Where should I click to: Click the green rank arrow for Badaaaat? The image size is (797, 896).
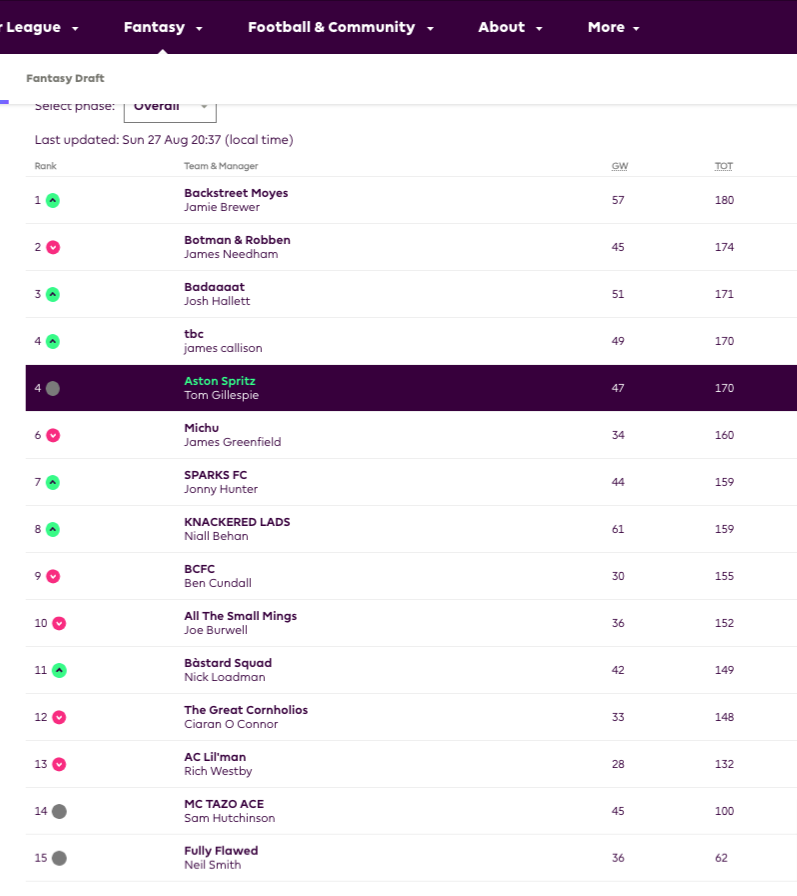[x=53, y=294]
